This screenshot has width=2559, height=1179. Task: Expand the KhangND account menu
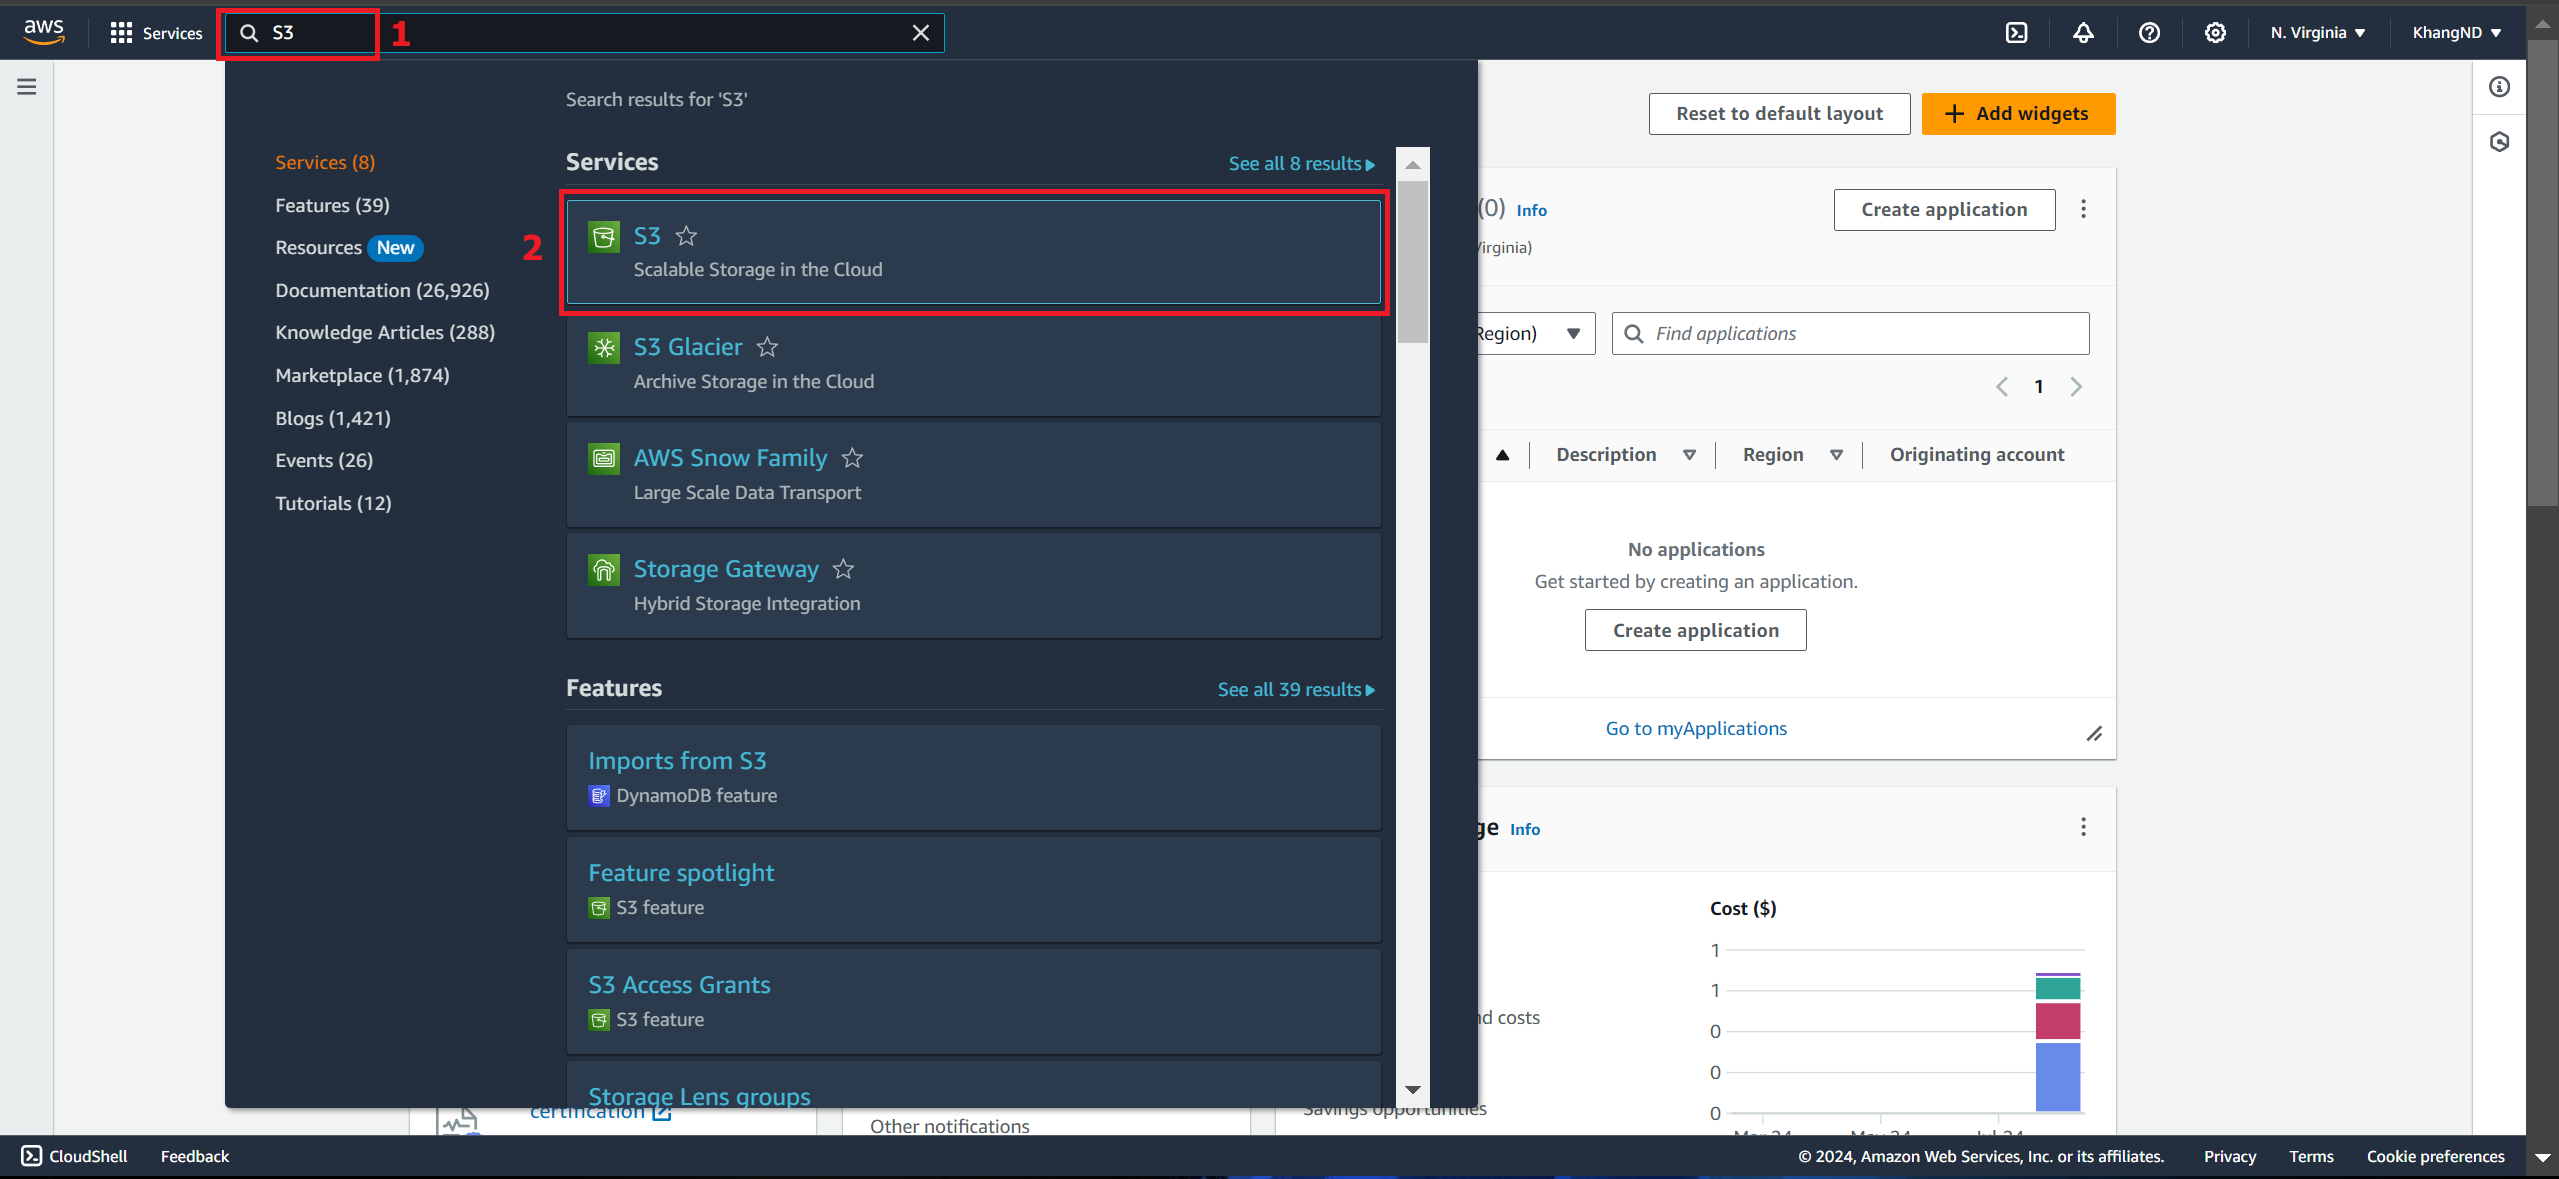[2456, 33]
